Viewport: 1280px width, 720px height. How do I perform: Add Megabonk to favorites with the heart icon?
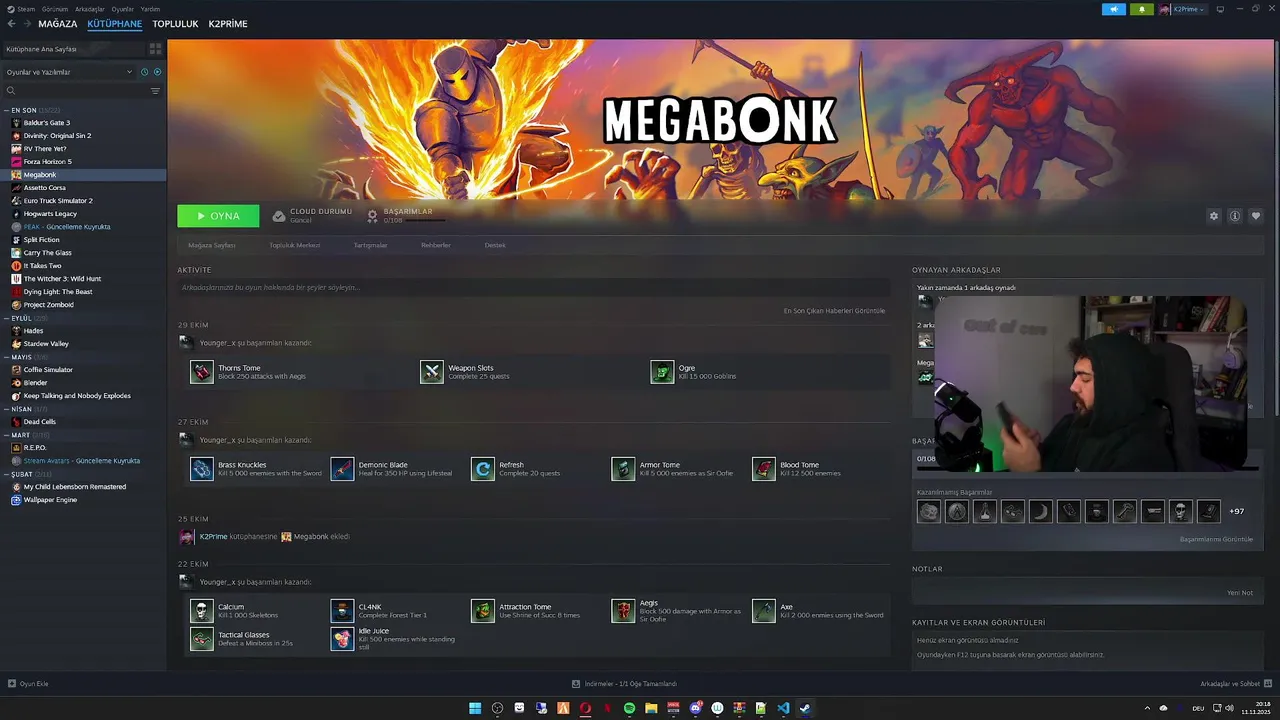1256,216
